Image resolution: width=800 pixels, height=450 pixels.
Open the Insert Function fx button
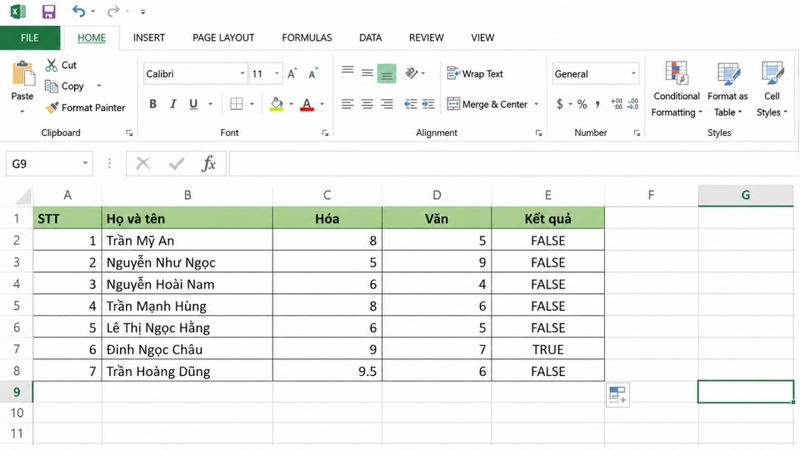(208, 164)
